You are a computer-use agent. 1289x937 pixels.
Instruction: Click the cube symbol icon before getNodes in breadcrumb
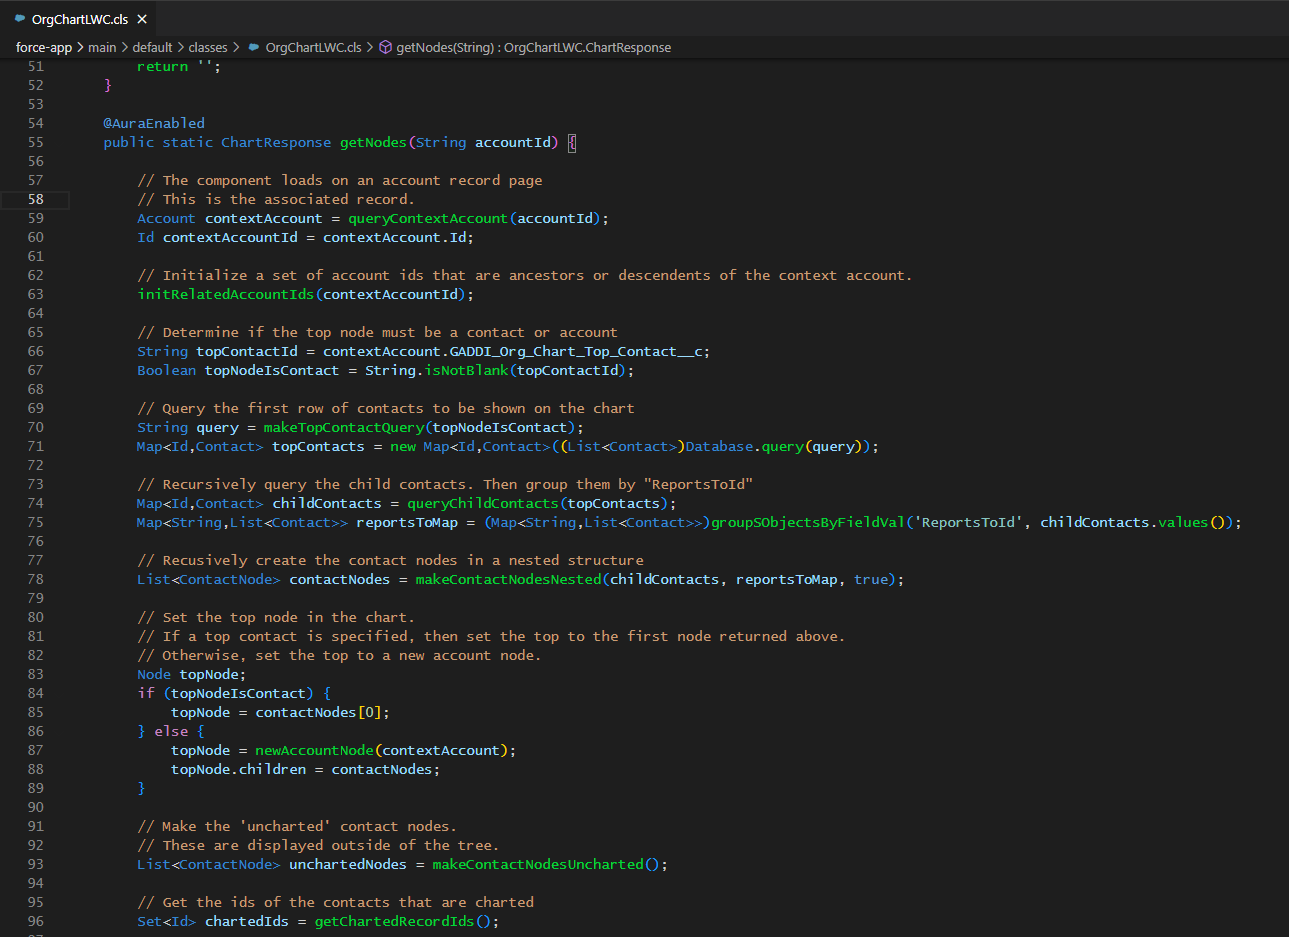click(386, 47)
